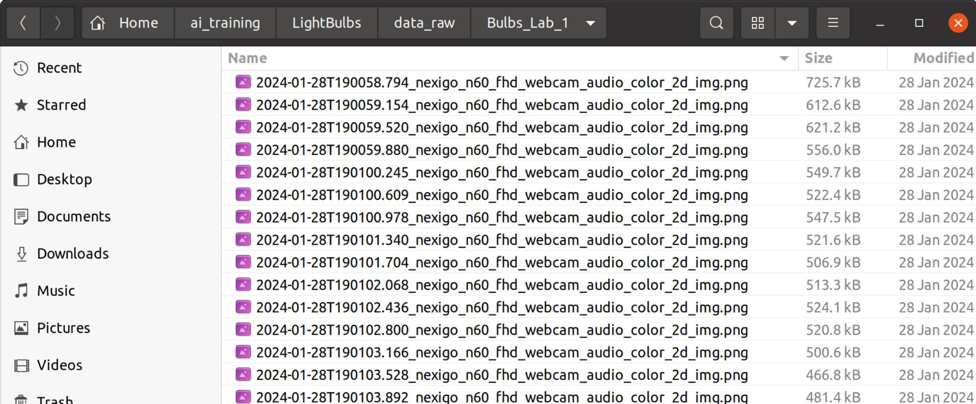Click the forward navigation arrow

[58, 23]
